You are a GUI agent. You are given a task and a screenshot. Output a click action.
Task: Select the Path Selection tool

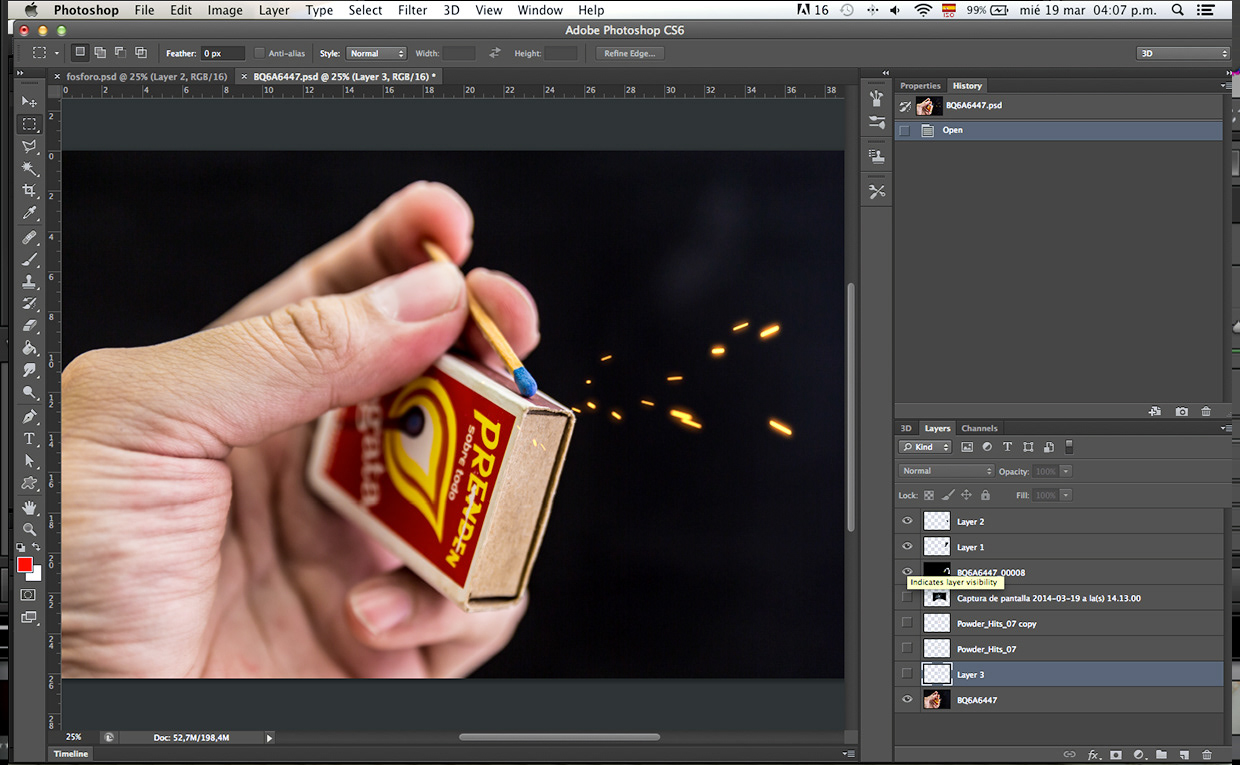[29, 461]
